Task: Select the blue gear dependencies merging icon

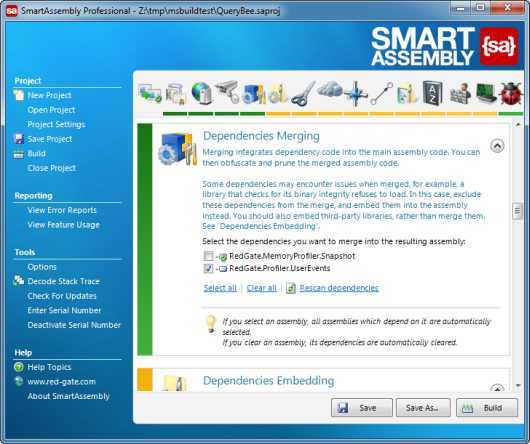Action: [253, 93]
